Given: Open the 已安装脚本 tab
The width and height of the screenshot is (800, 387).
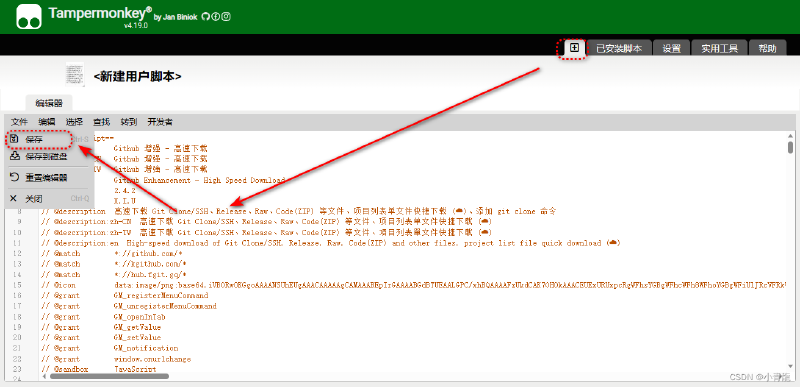Looking at the screenshot, I should tap(619, 48).
